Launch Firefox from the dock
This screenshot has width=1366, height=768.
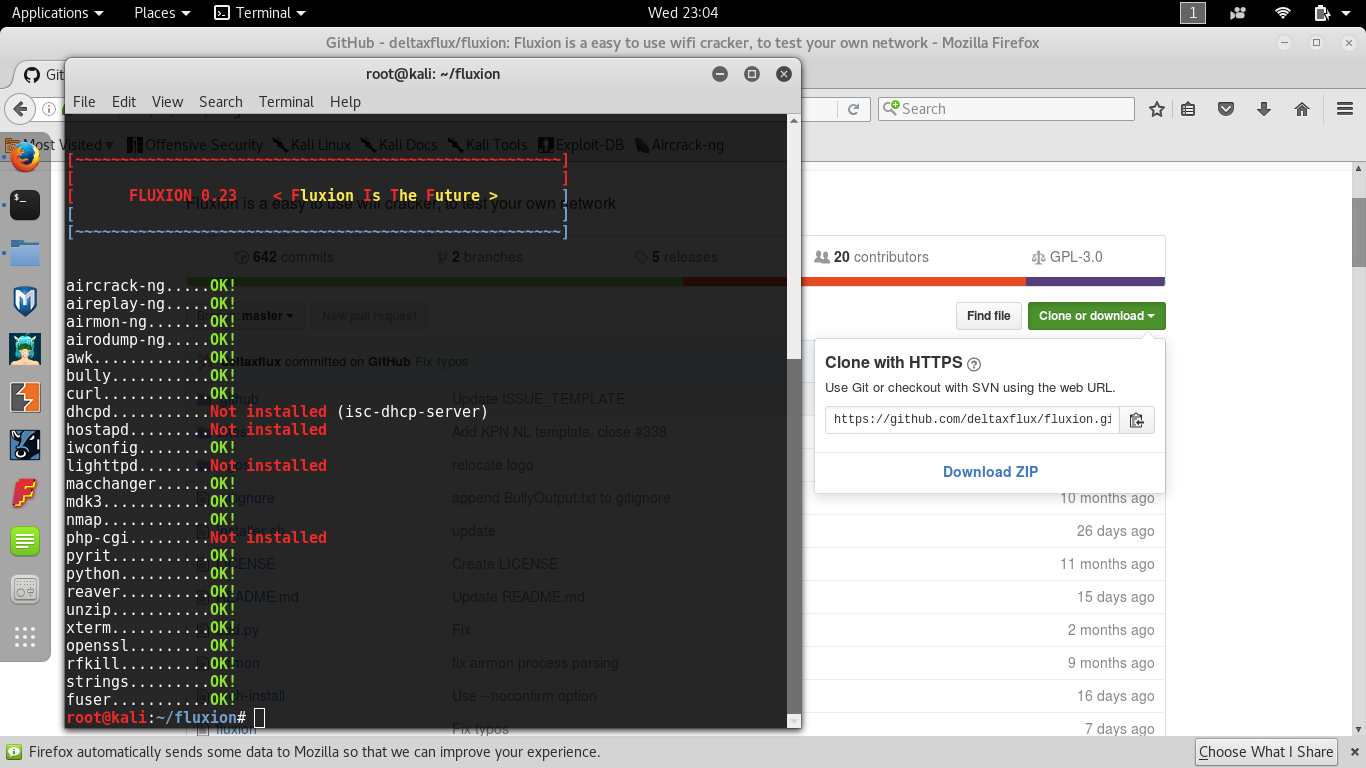coord(25,157)
